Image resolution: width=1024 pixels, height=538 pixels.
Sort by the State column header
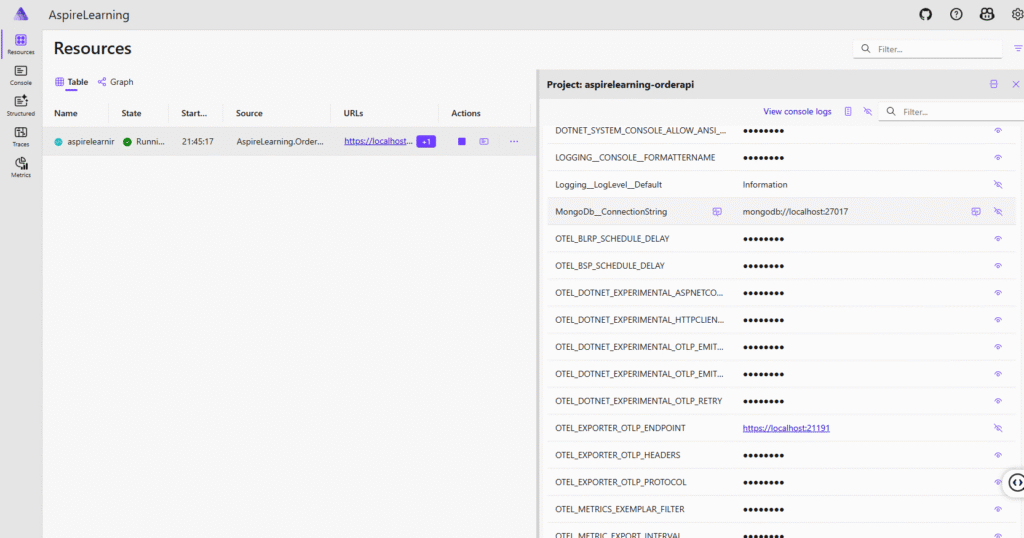[131, 113]
